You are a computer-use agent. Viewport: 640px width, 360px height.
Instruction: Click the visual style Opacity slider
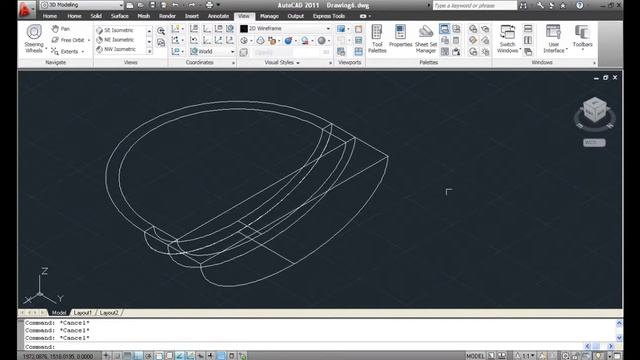(x=291, y=52)
